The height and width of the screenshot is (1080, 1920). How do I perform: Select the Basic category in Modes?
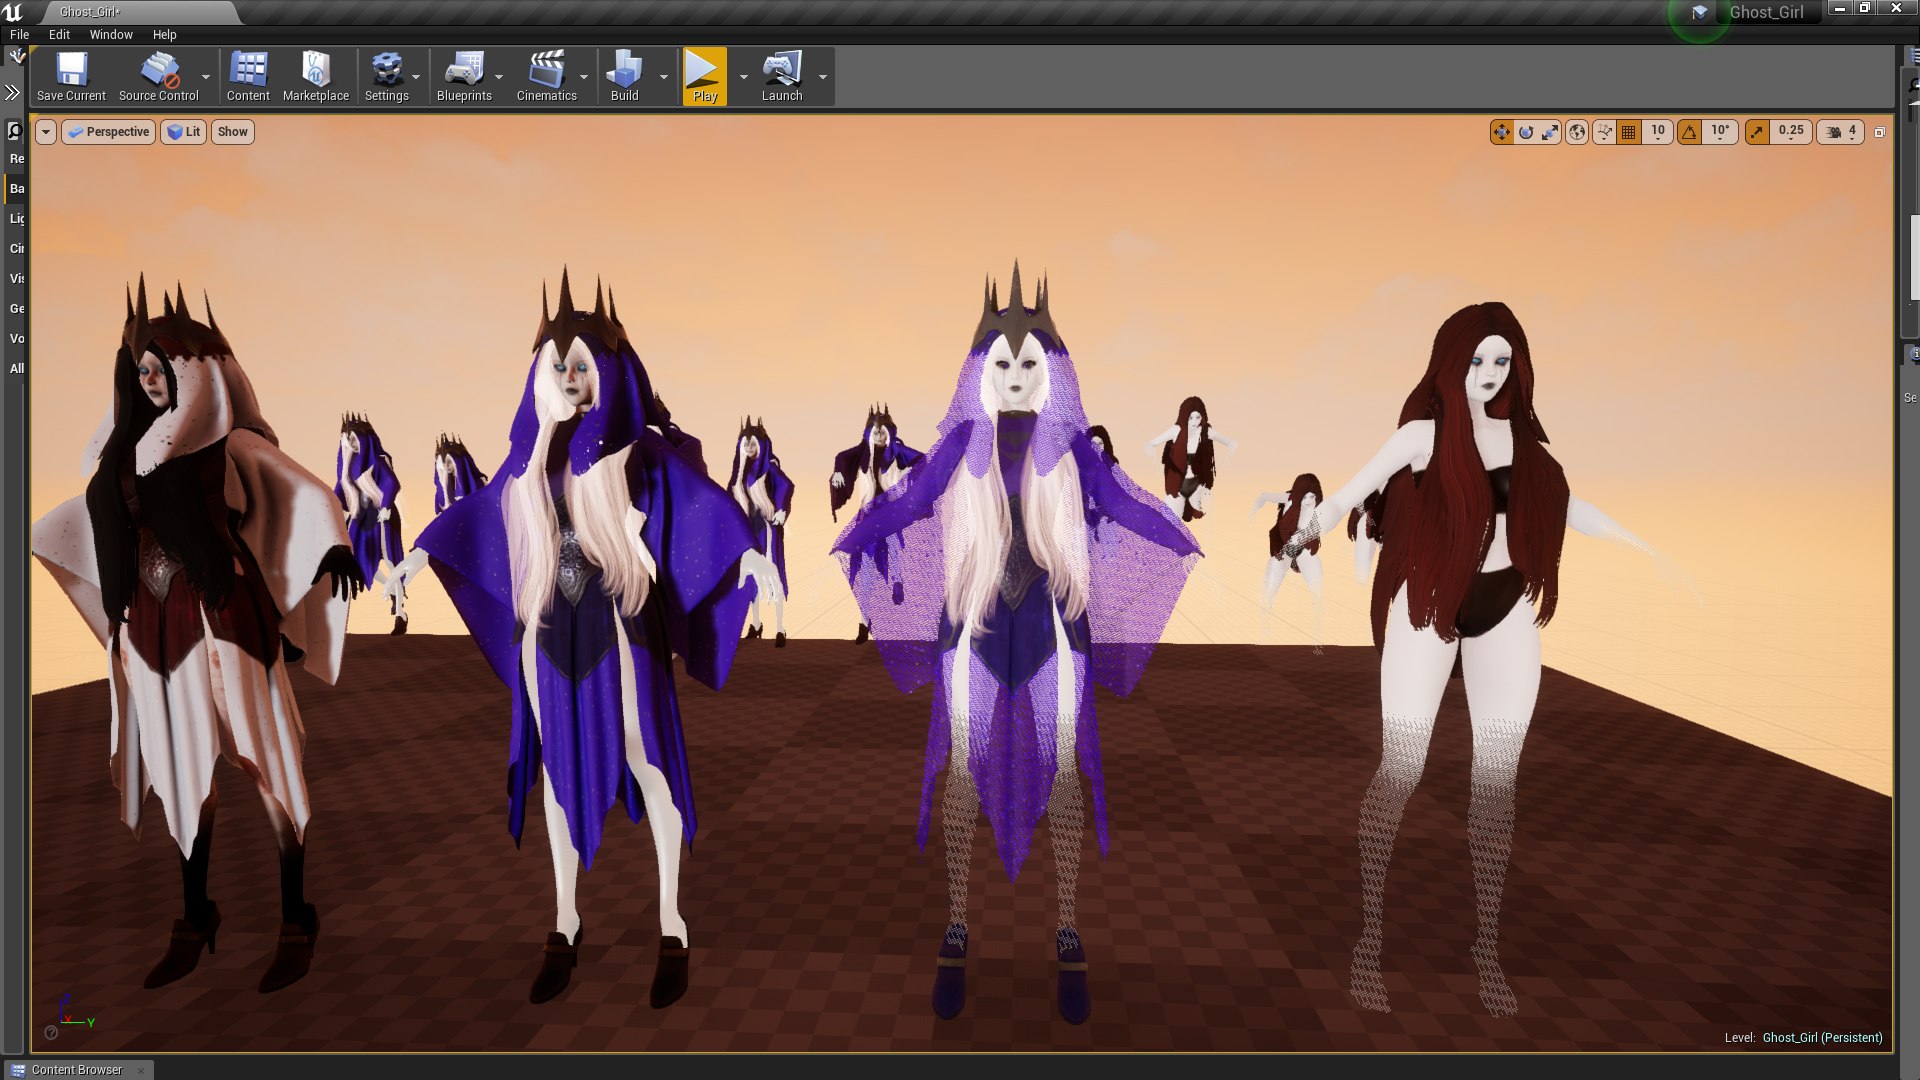17,189
